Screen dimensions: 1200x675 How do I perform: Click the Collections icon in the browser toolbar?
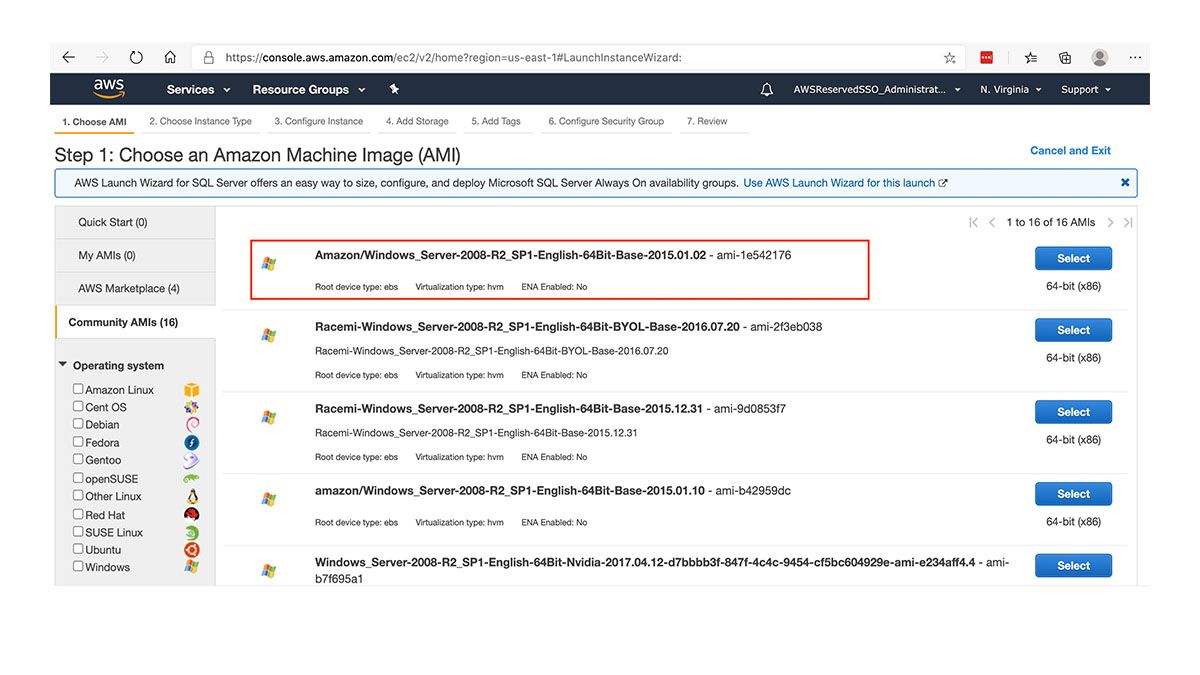[1064, 58]
